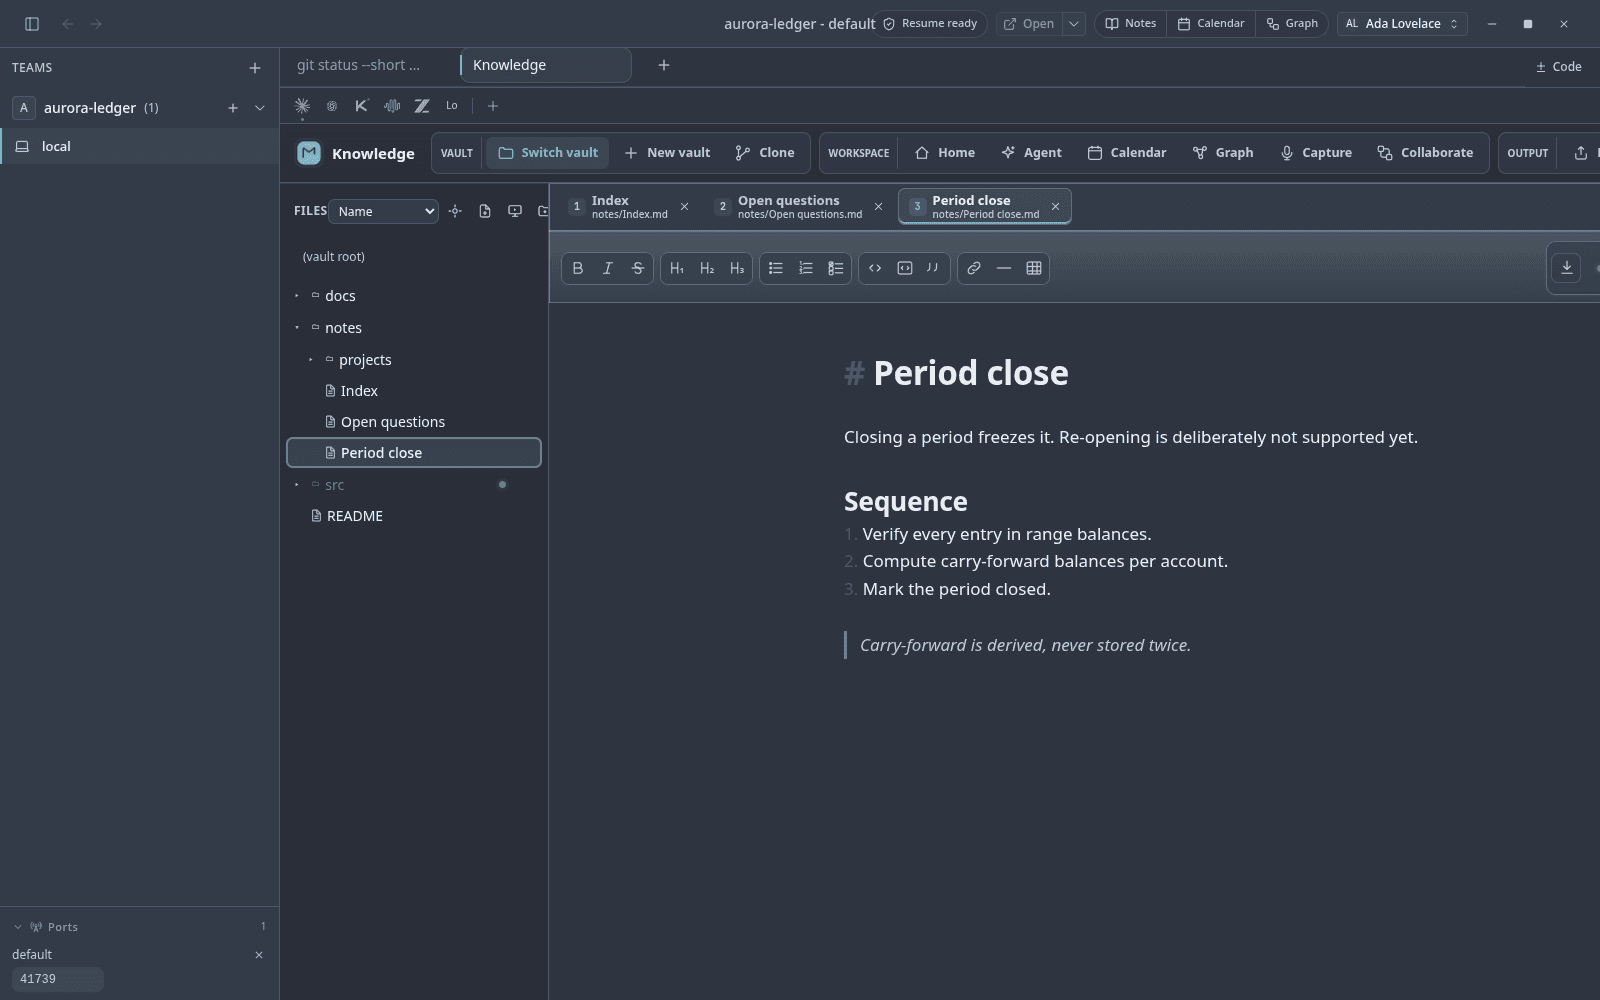Insert a table using the toolbar
This screenshot has width=1600, height=1000.
(1034, 268)
